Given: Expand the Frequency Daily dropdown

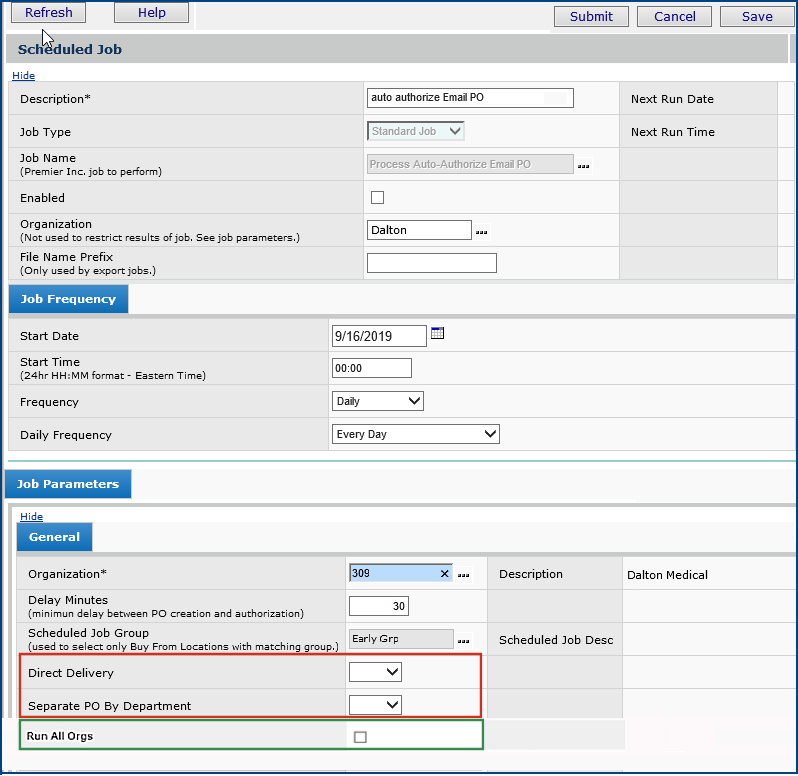Looking at the screenshot, I should [x=377, y=401].
